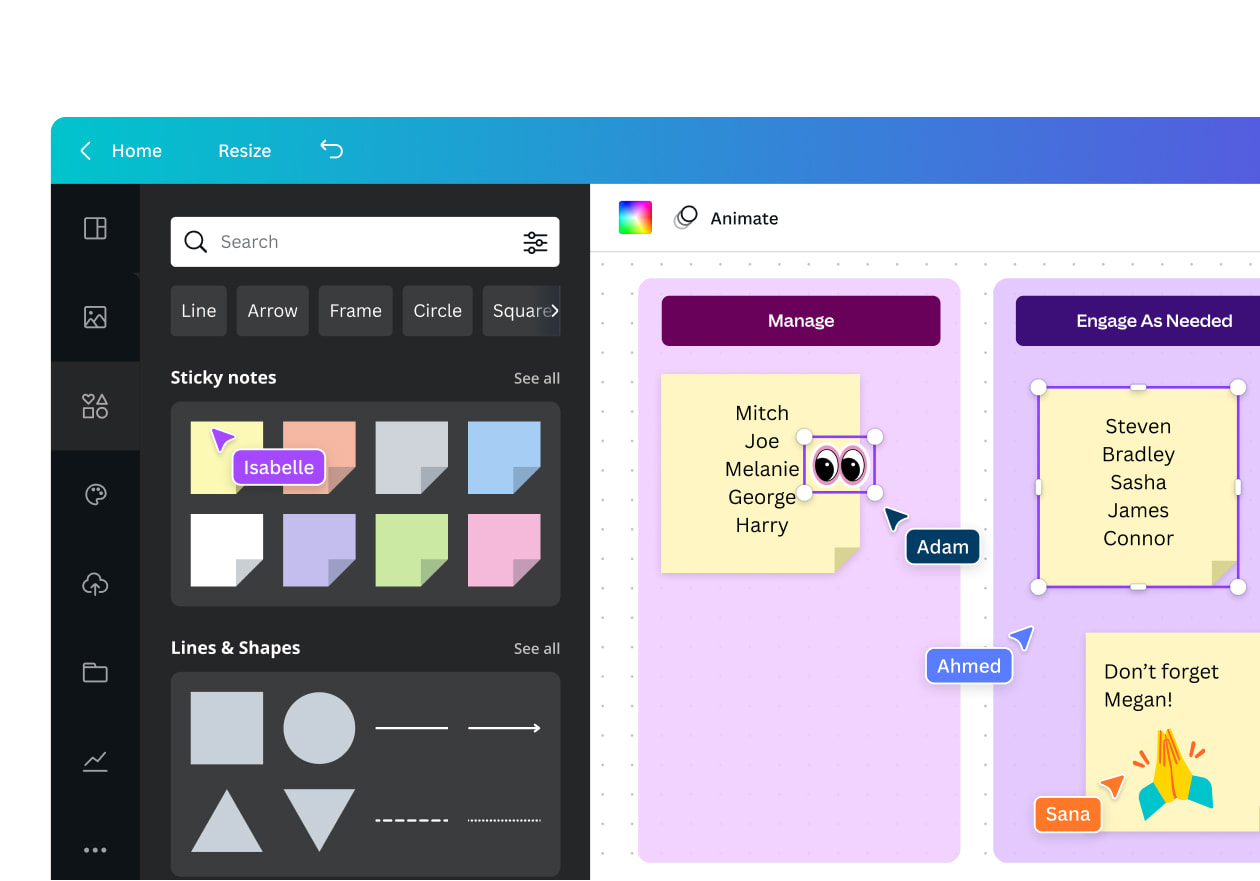Image resolution: width=1260 pixels, height=881 pixels.
Task: Open the search filter settings icon
Action: pyautogui.click(x=536, y=242)
